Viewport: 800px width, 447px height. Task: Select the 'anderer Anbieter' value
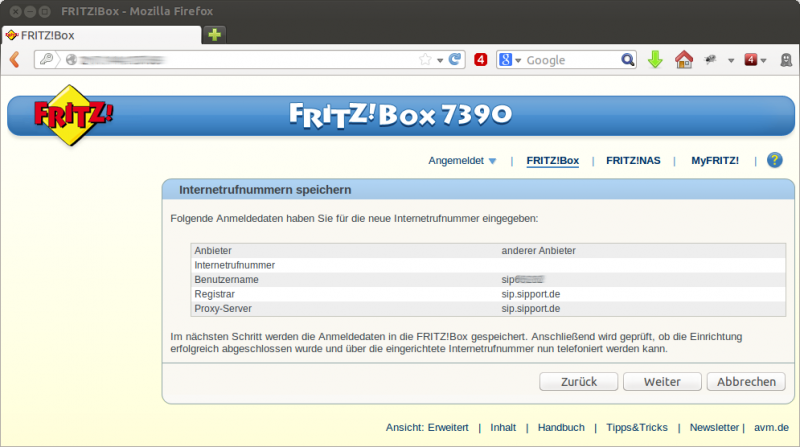(x=538, y=251)
